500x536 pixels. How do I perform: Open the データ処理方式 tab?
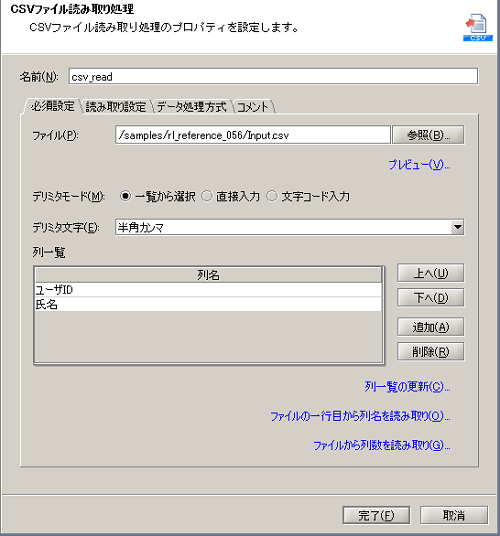pos(191,107)
